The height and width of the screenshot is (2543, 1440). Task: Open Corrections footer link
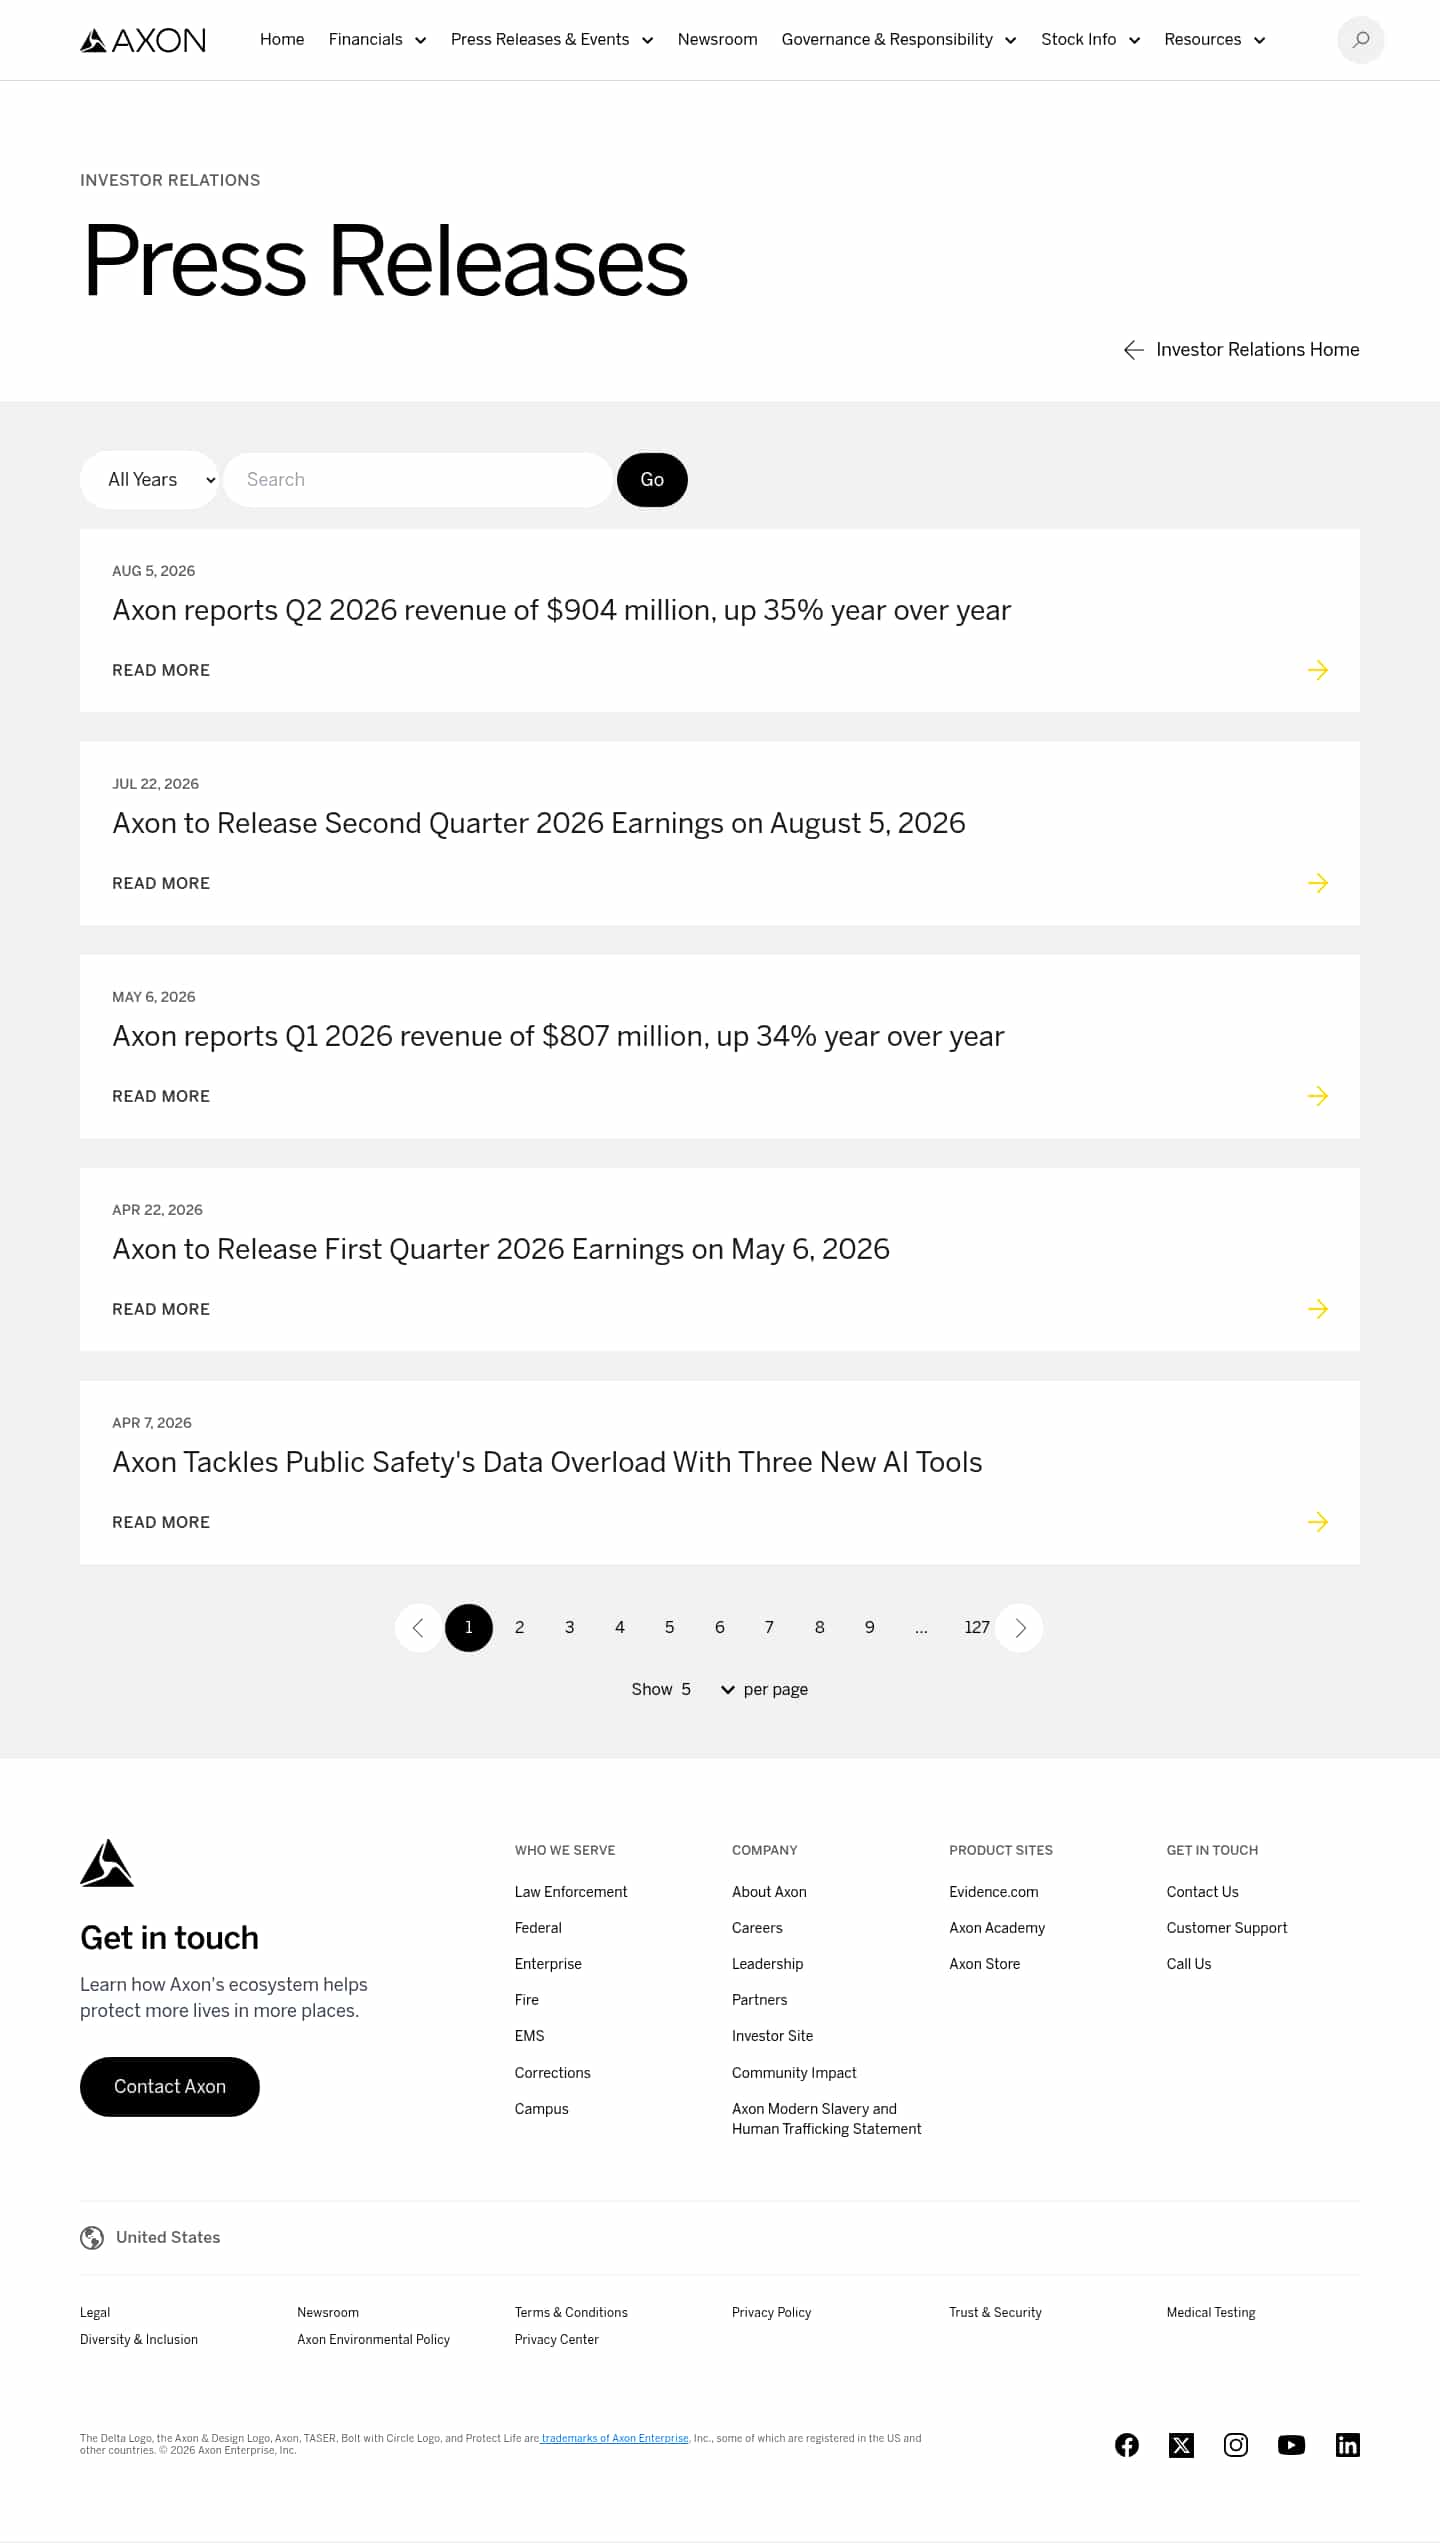(553, 2073)
